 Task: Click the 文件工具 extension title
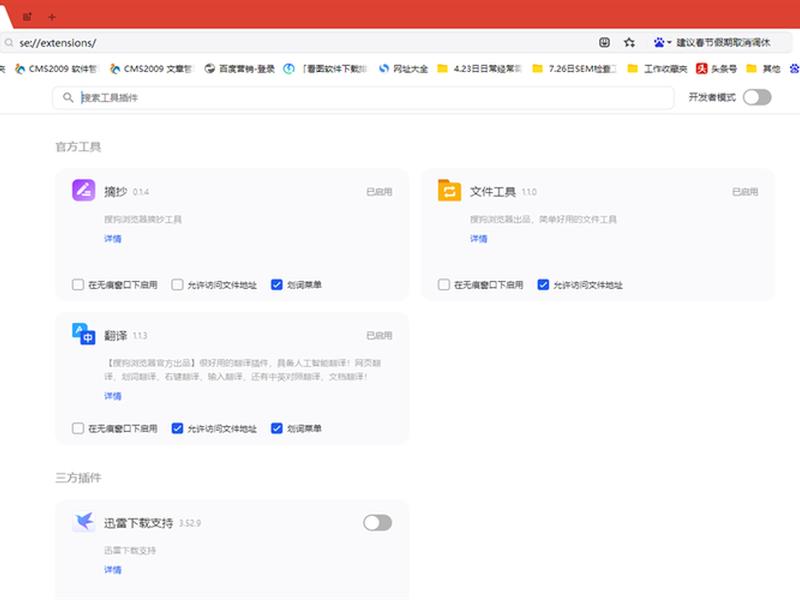[493, 192]
